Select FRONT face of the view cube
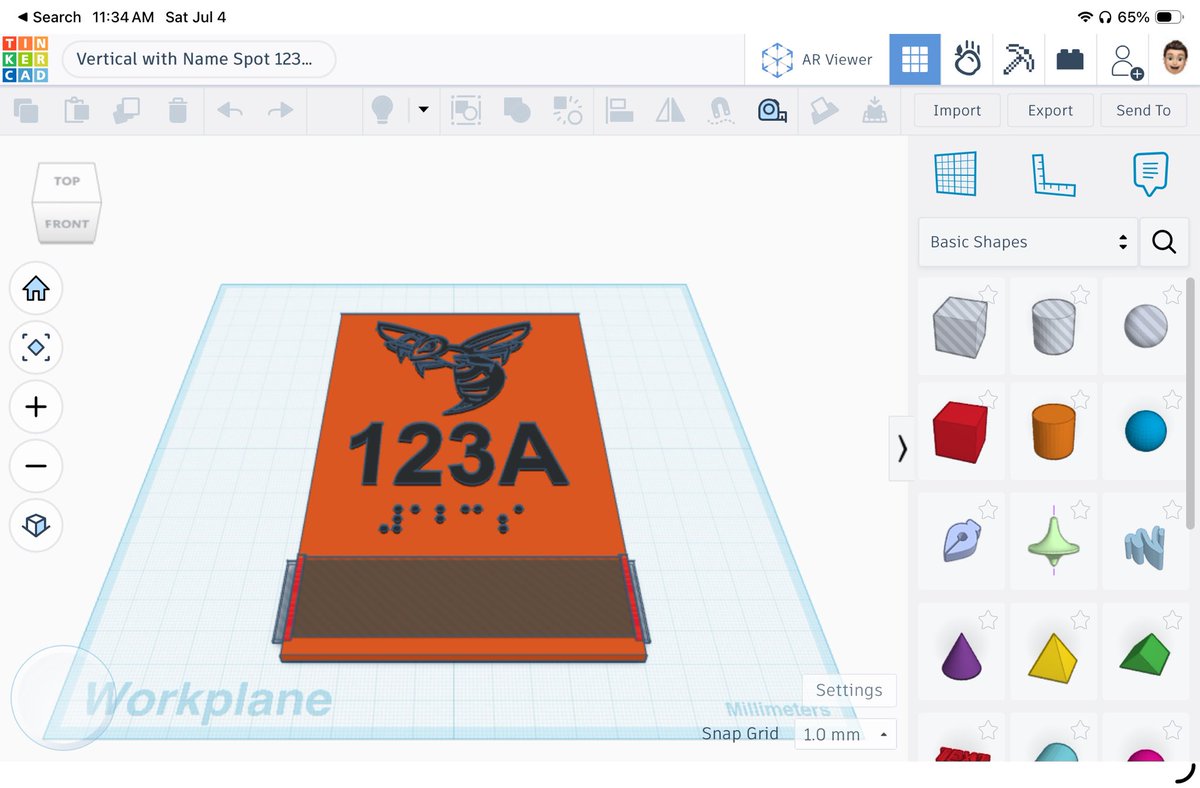 coord(67,224)
